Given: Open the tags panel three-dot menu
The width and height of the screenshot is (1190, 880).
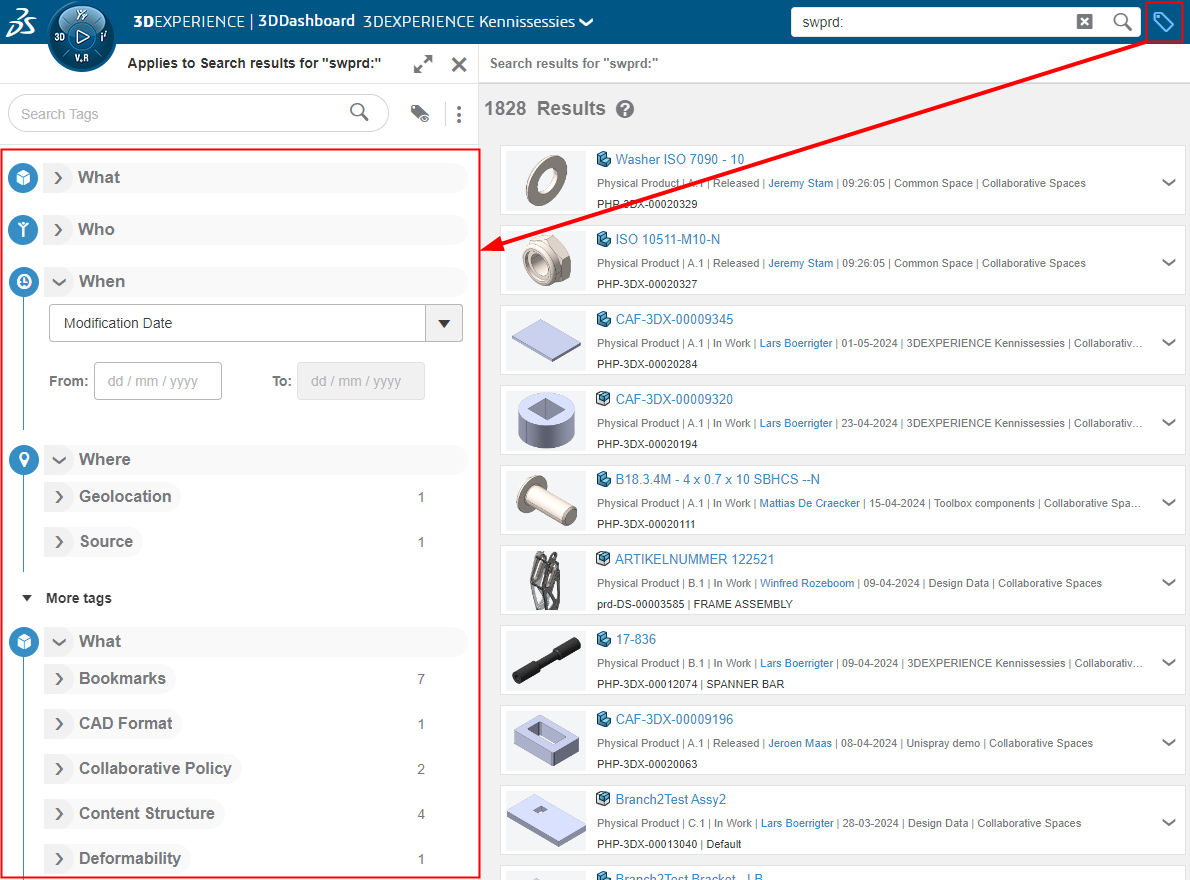Looking at the screenshot, I should point(459,114).
